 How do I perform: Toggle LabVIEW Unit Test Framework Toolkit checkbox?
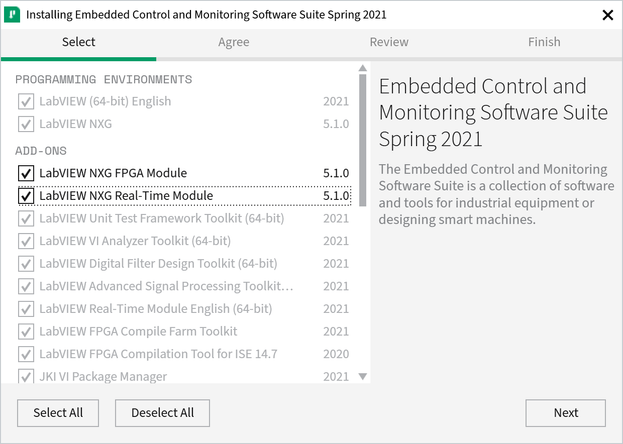pyautogui.click(x=26, y=218)
